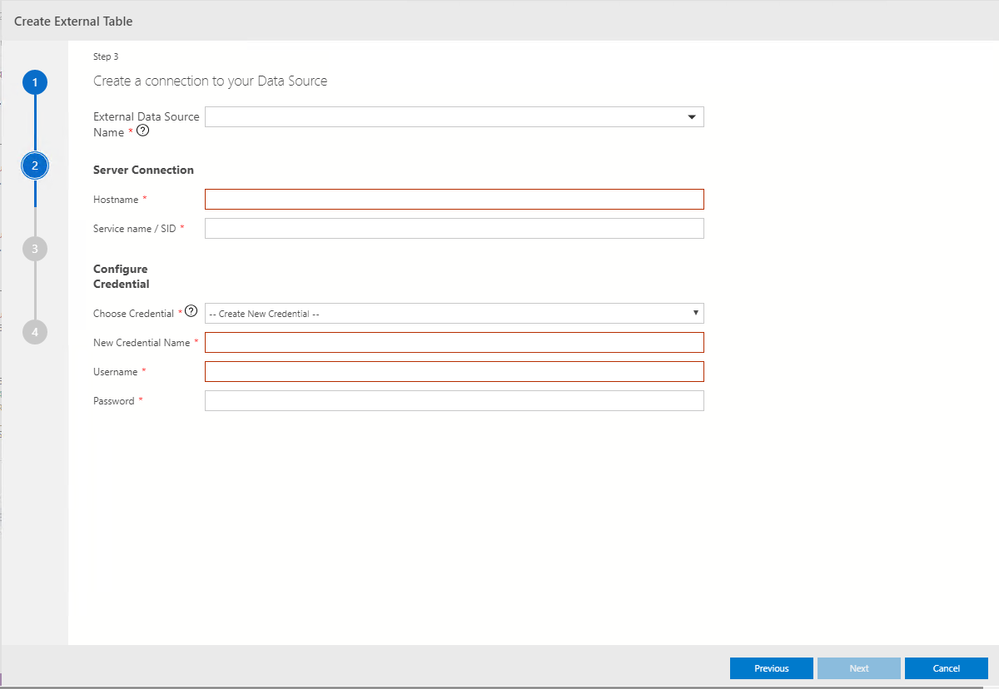Click the 'Configure Credential' heading

[x=121, y=277]
